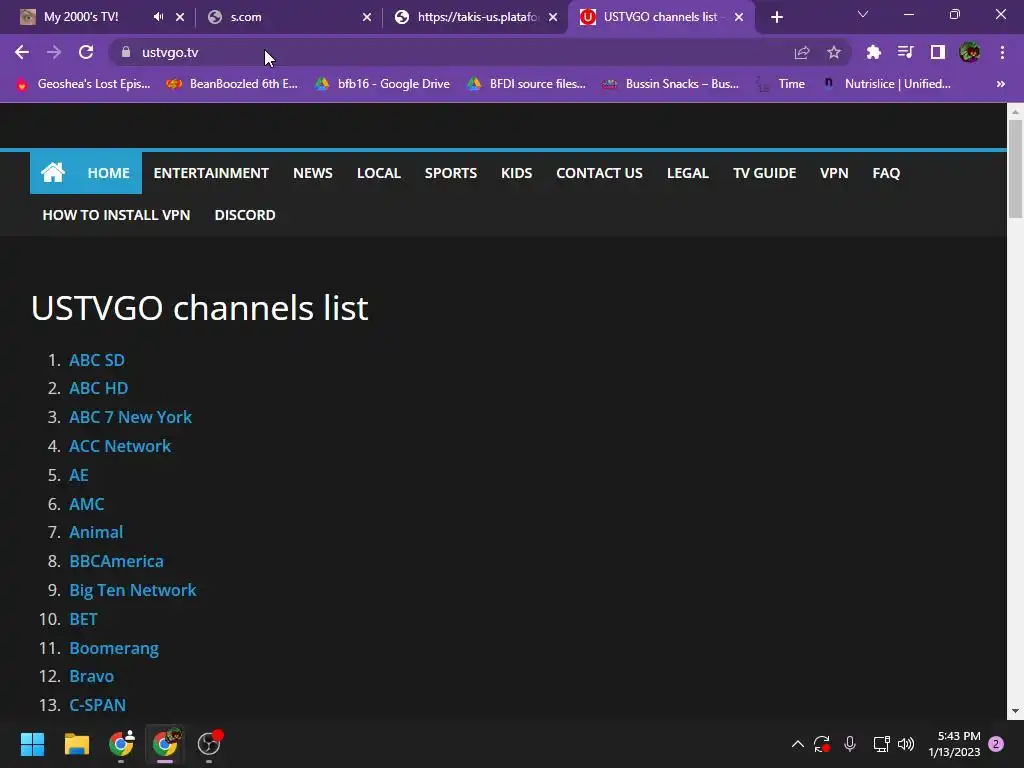Screen dimensions: 1024x768
Task: Open Geoshea's Lost Episodes bookmark
Action: (x=84, y=84)
